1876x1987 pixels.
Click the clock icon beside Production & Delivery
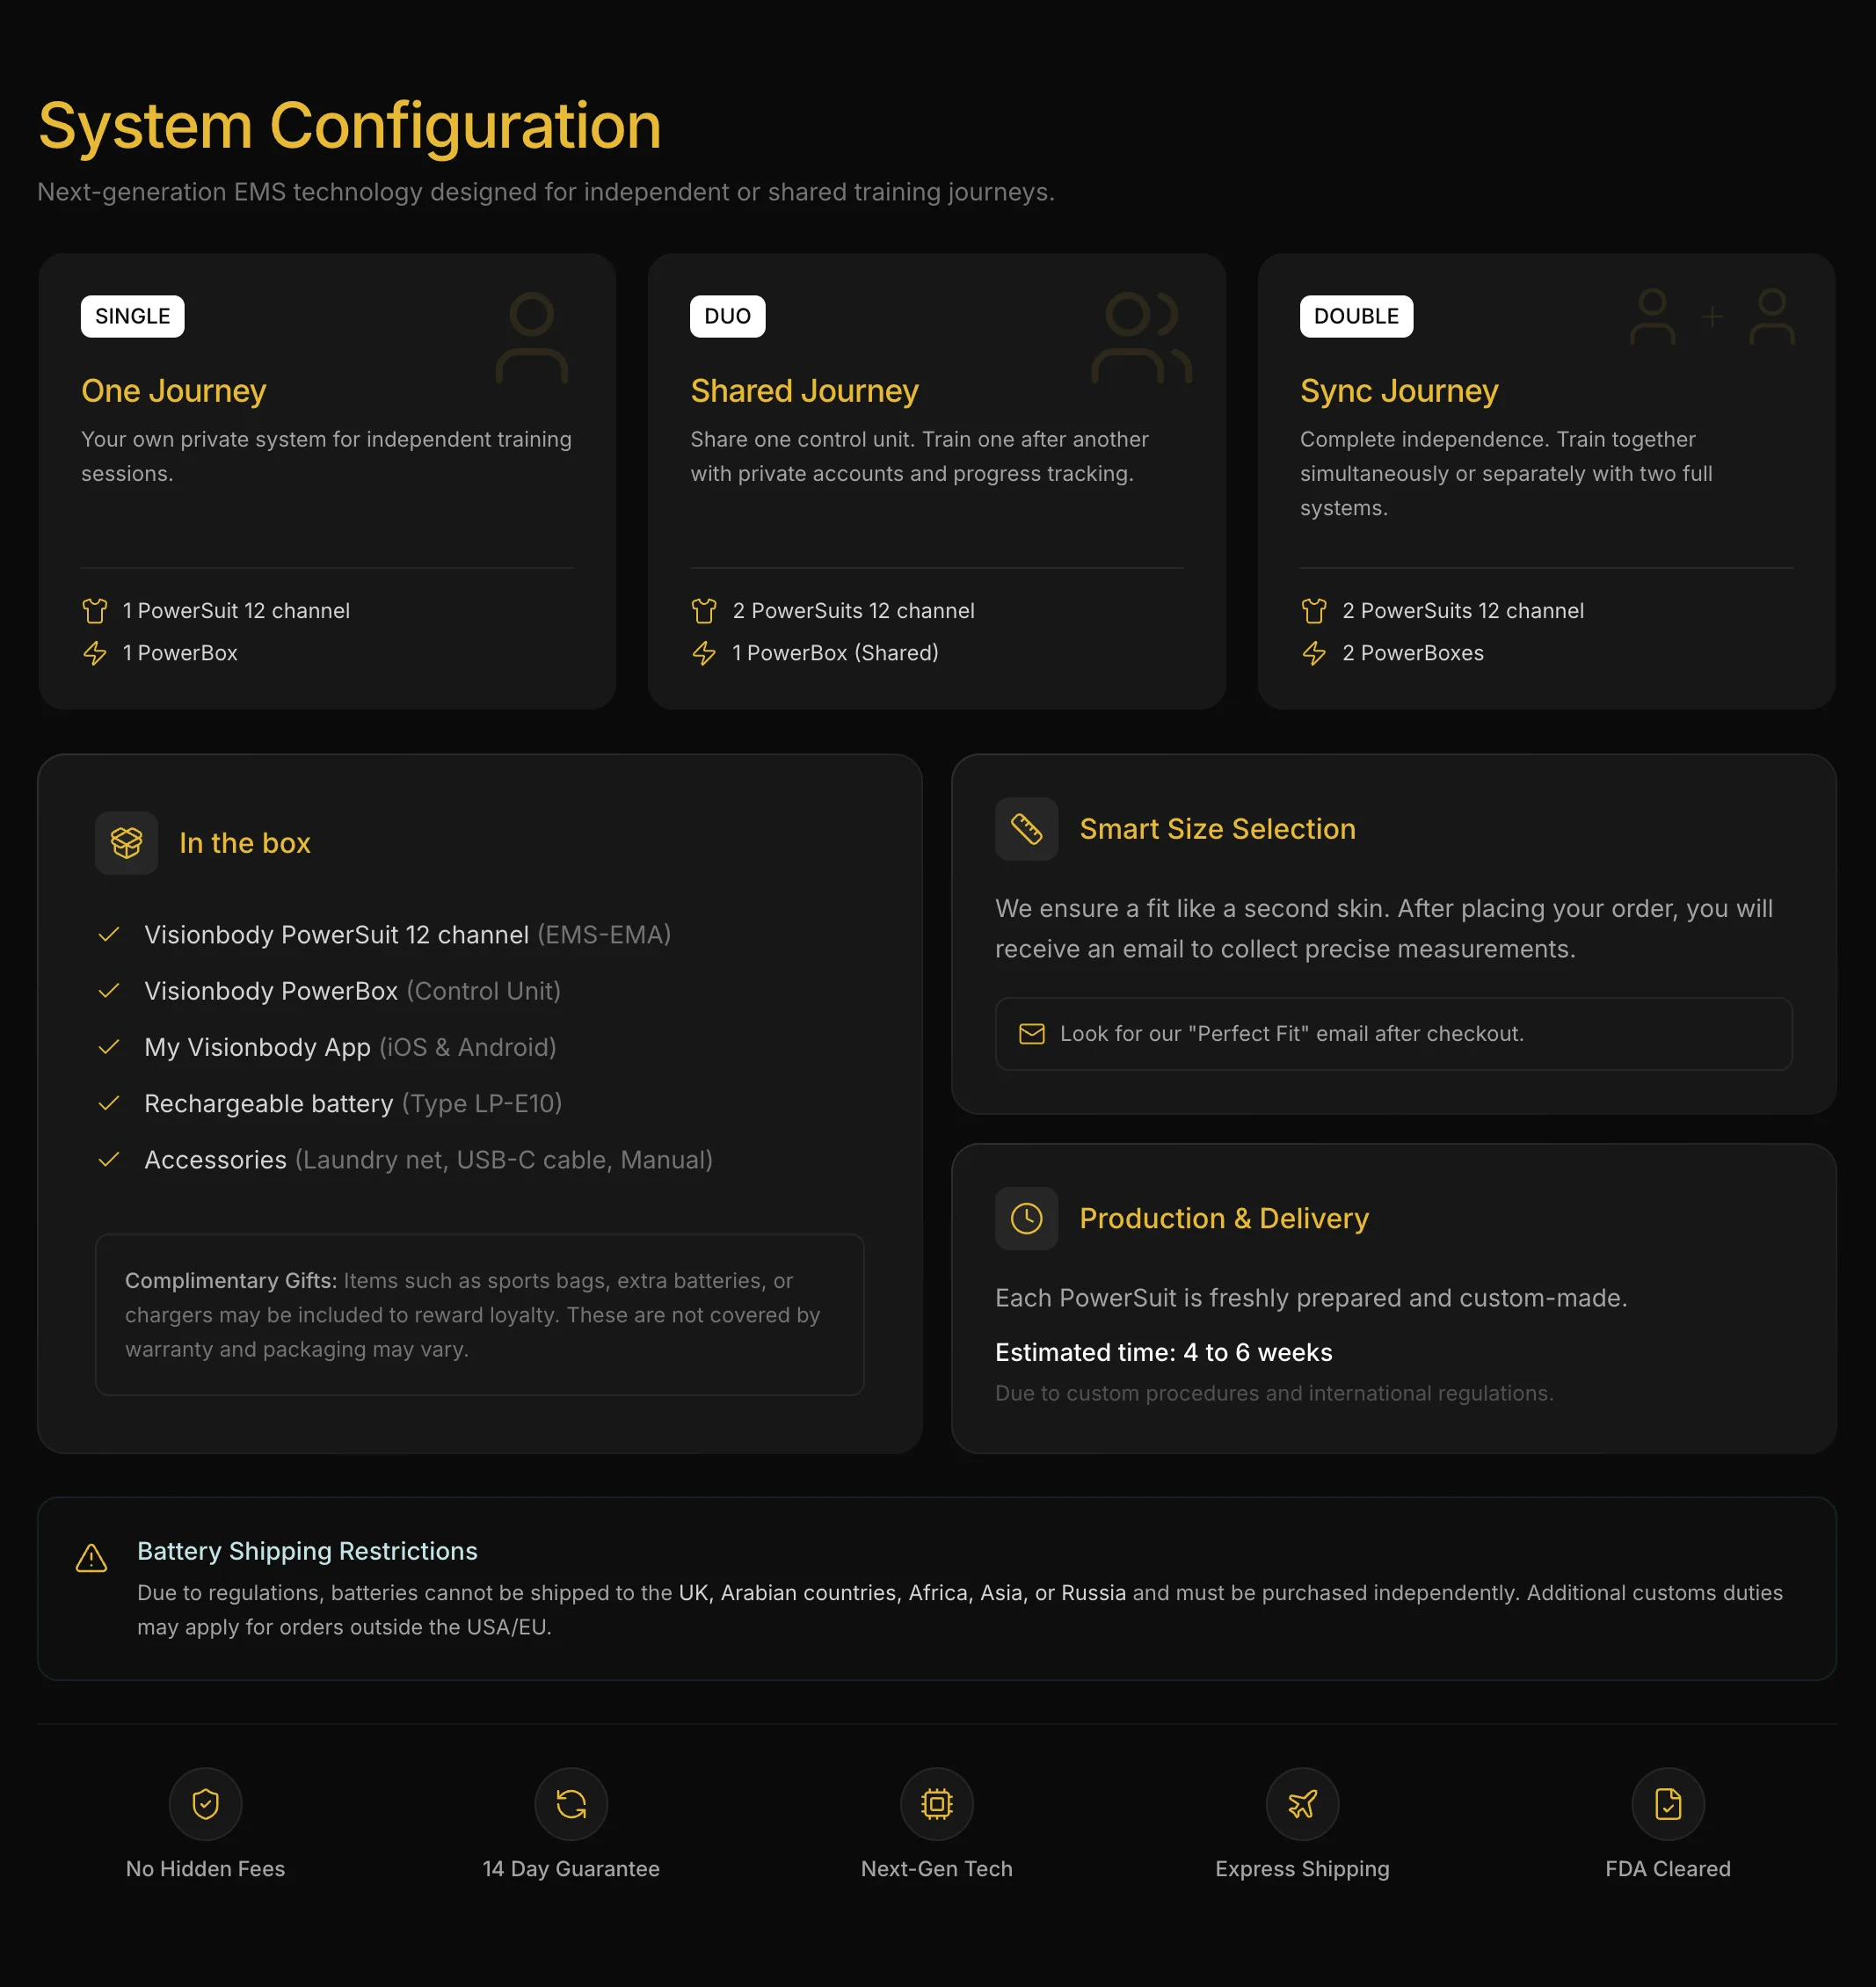(1026, 1218)
